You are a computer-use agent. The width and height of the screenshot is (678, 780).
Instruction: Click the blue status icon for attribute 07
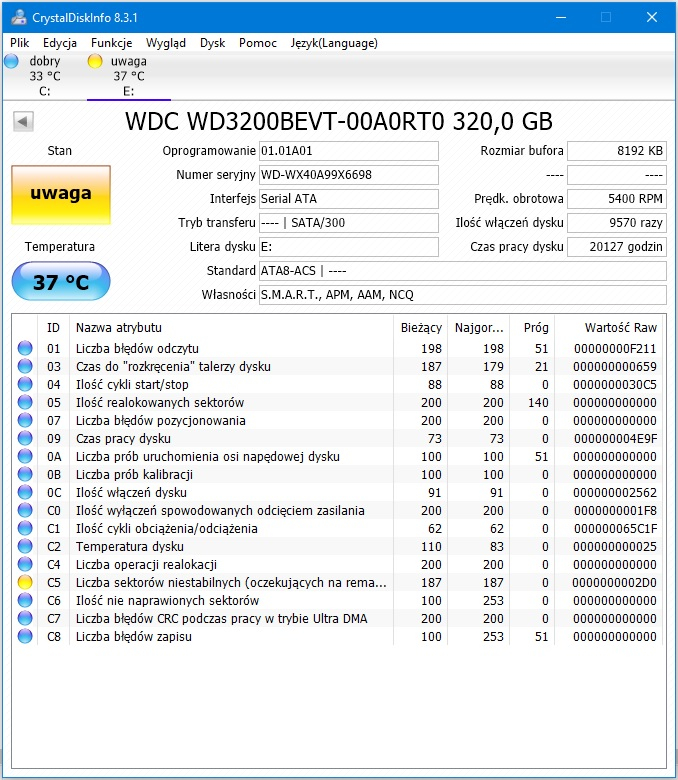[25, 420]
